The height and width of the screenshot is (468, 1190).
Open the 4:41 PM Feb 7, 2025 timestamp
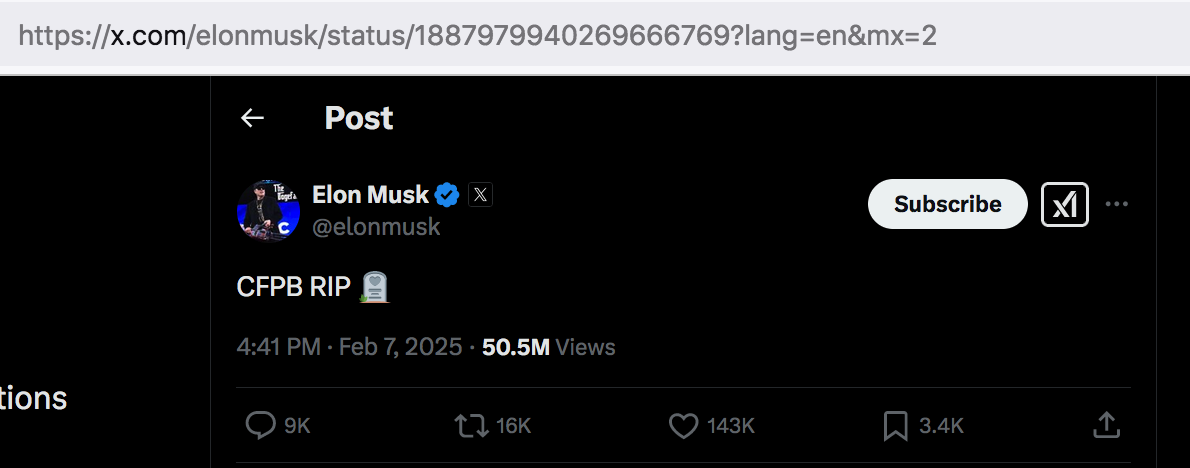[x=349, y=347]
